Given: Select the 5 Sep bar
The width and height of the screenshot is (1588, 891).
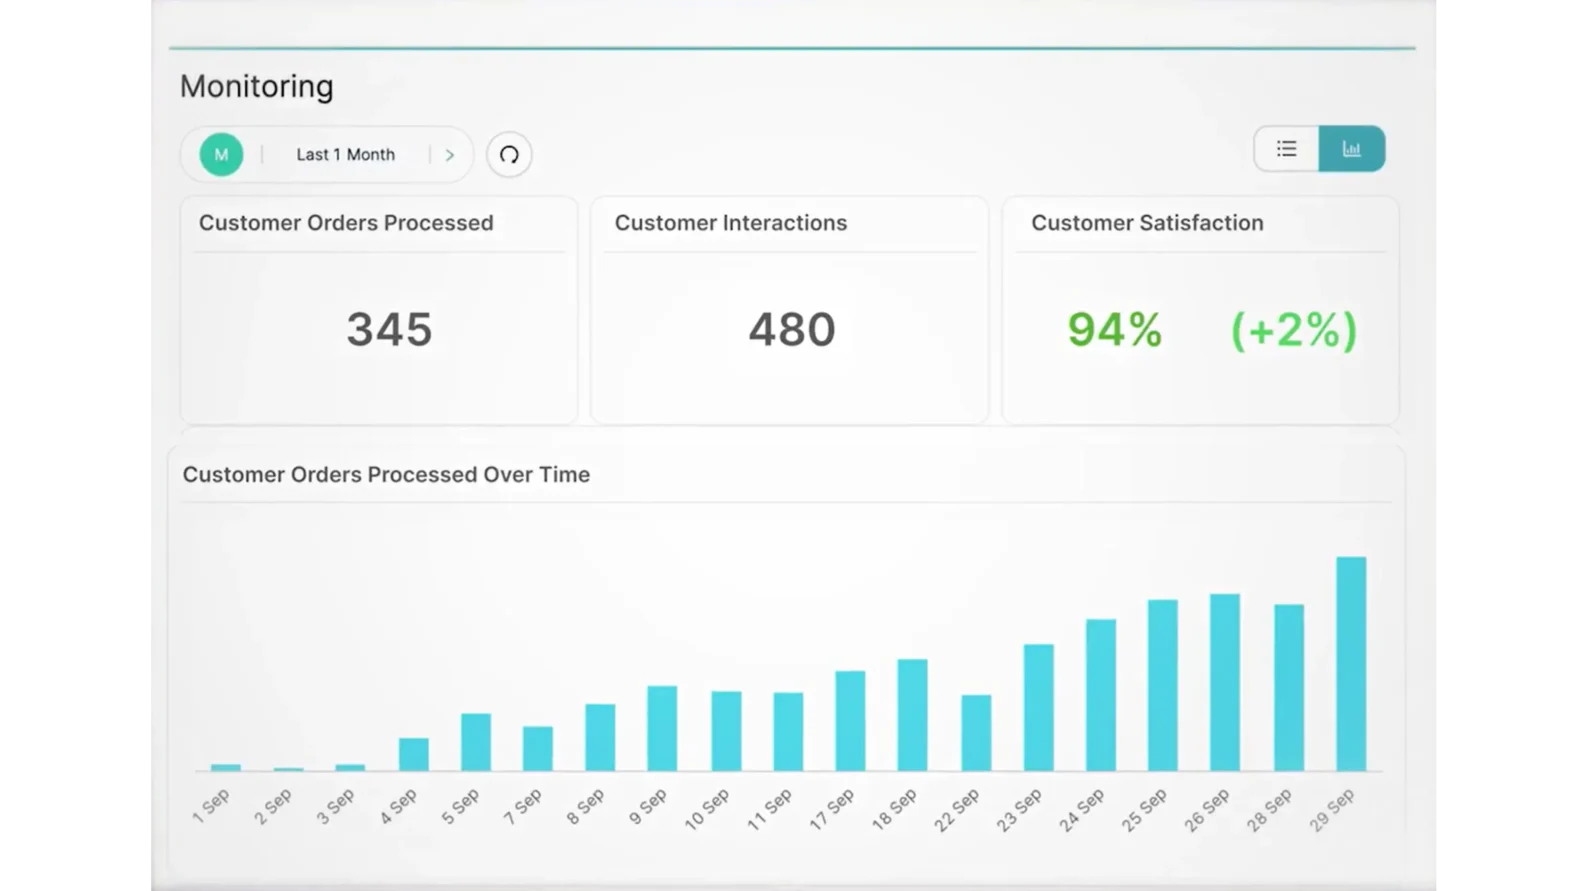Looking at the screenshot, I should click(x=476, y=742).
